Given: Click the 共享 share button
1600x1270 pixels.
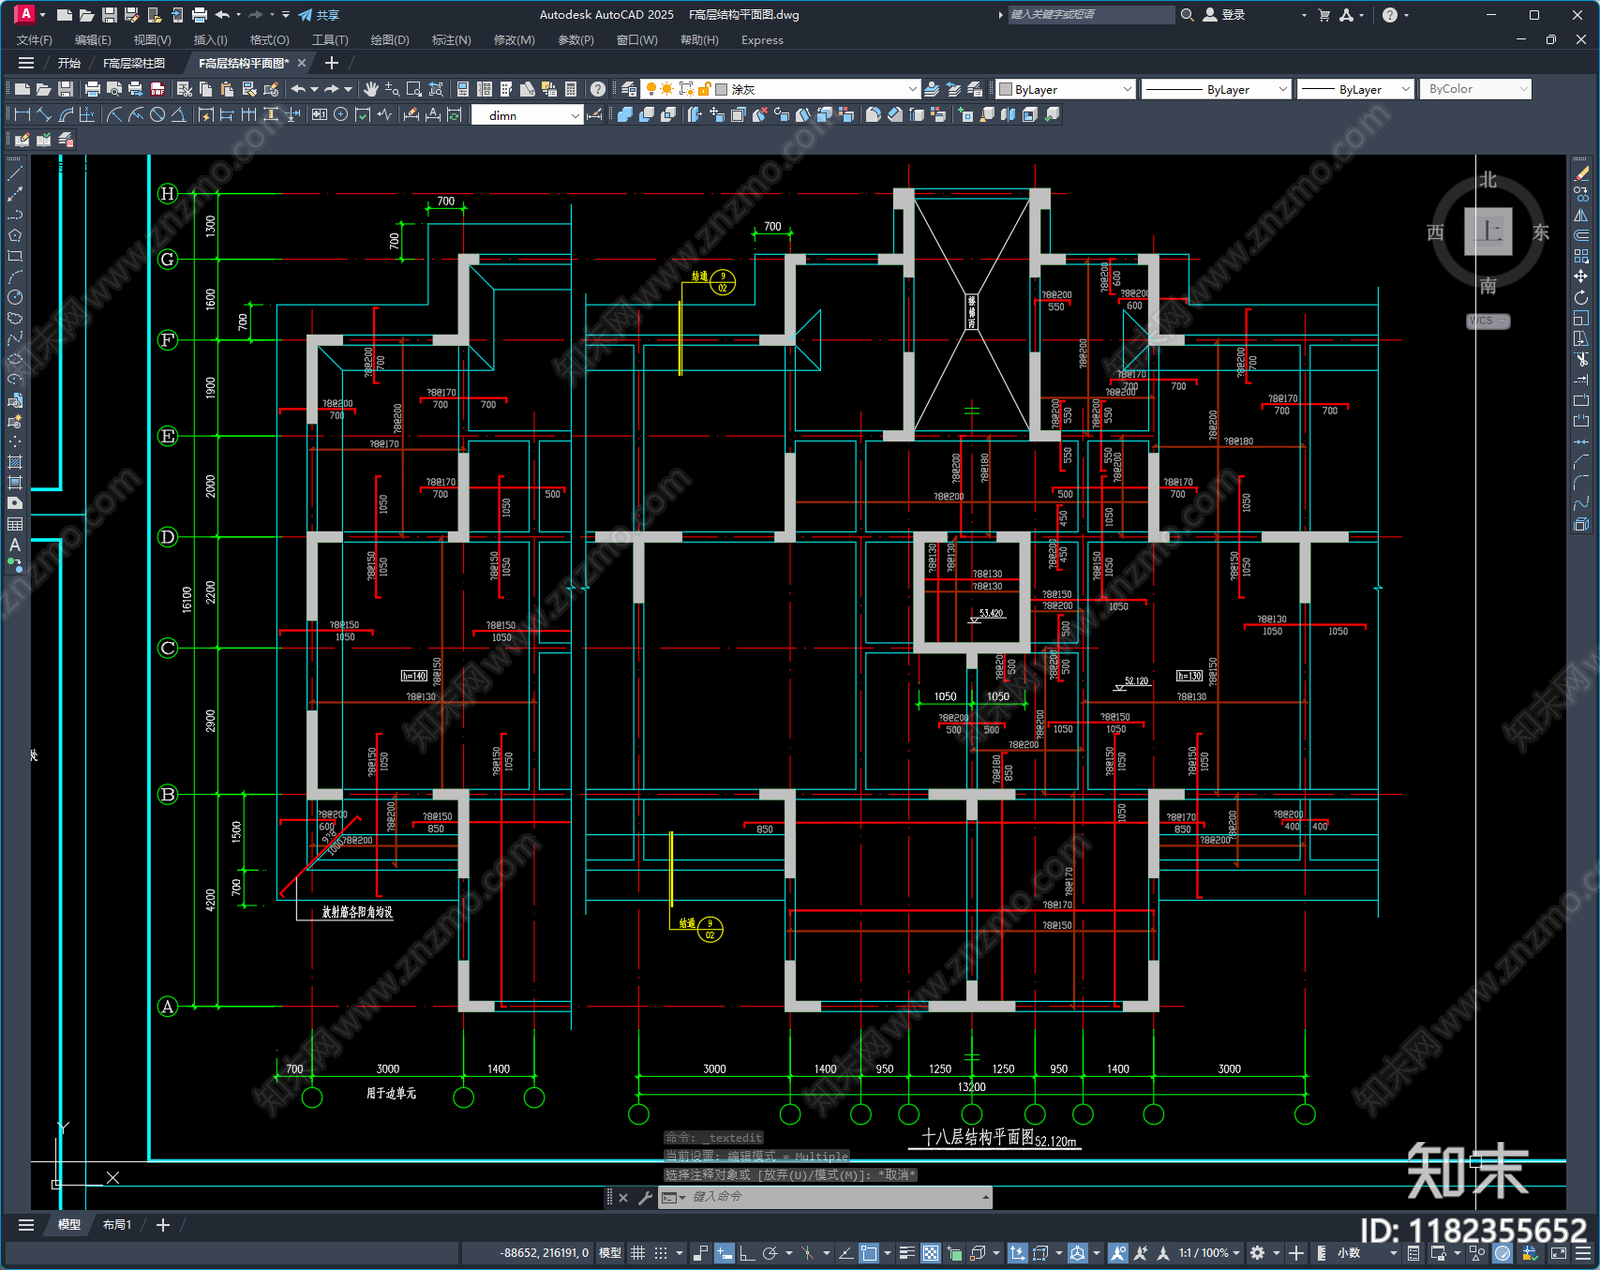Looking at the screenshot, I should pos(319,15).
